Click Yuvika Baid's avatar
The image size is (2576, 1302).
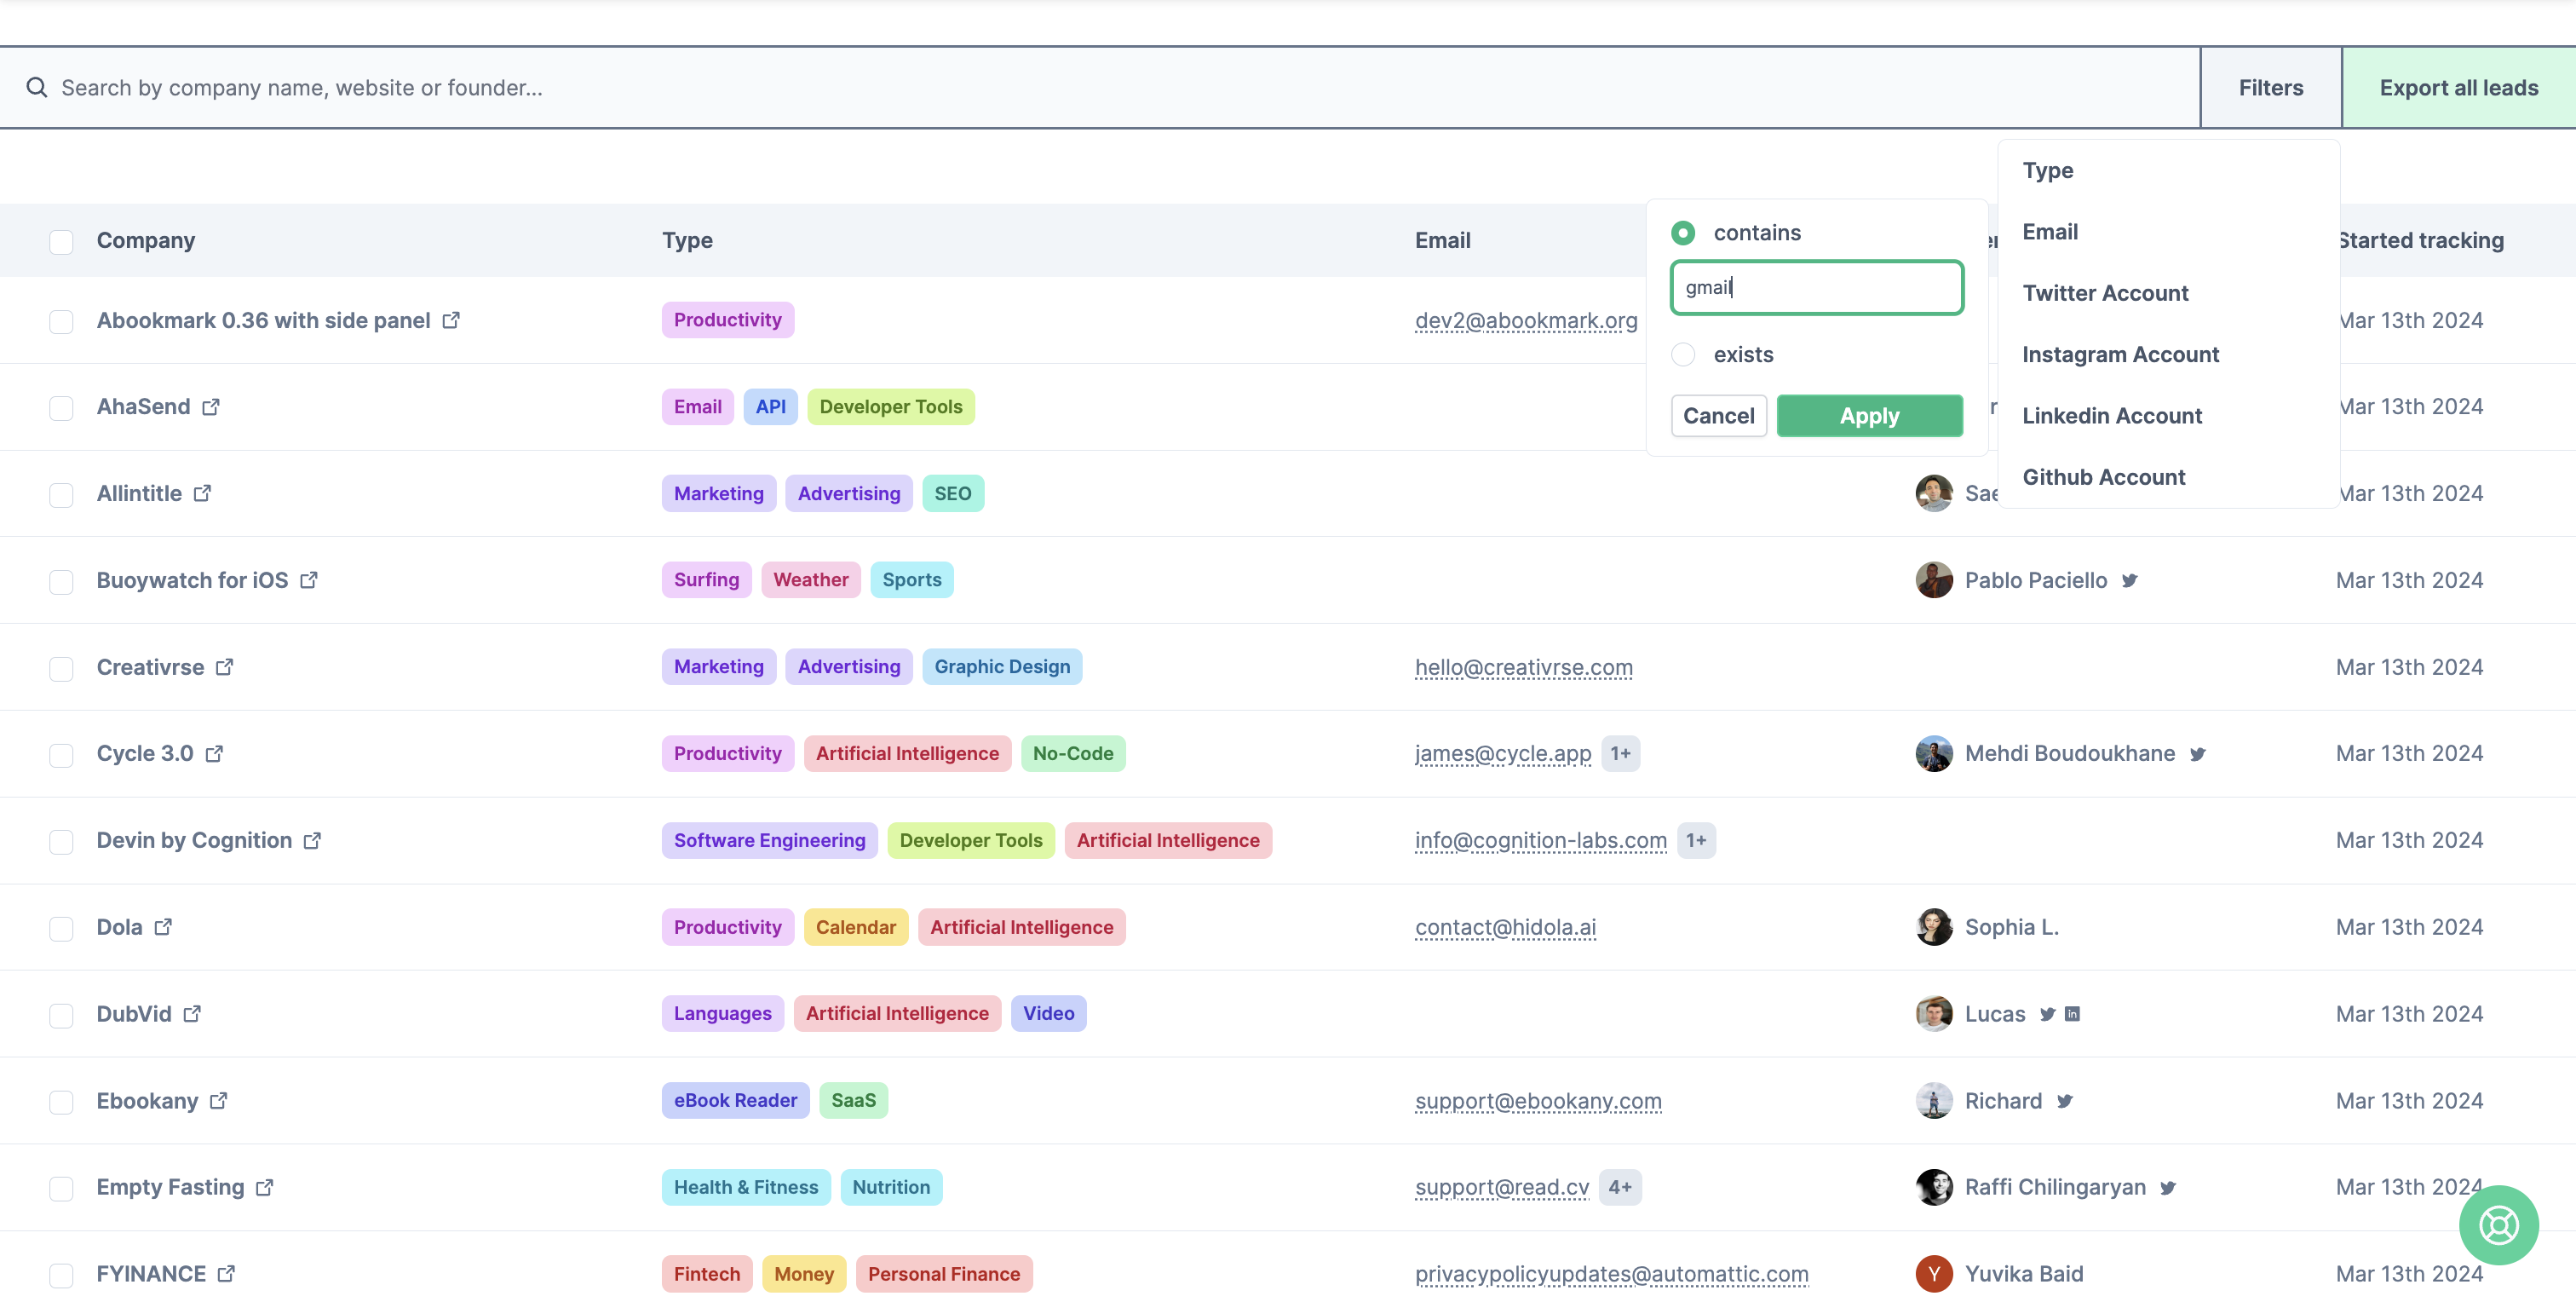click(x=1934, y=1273)
